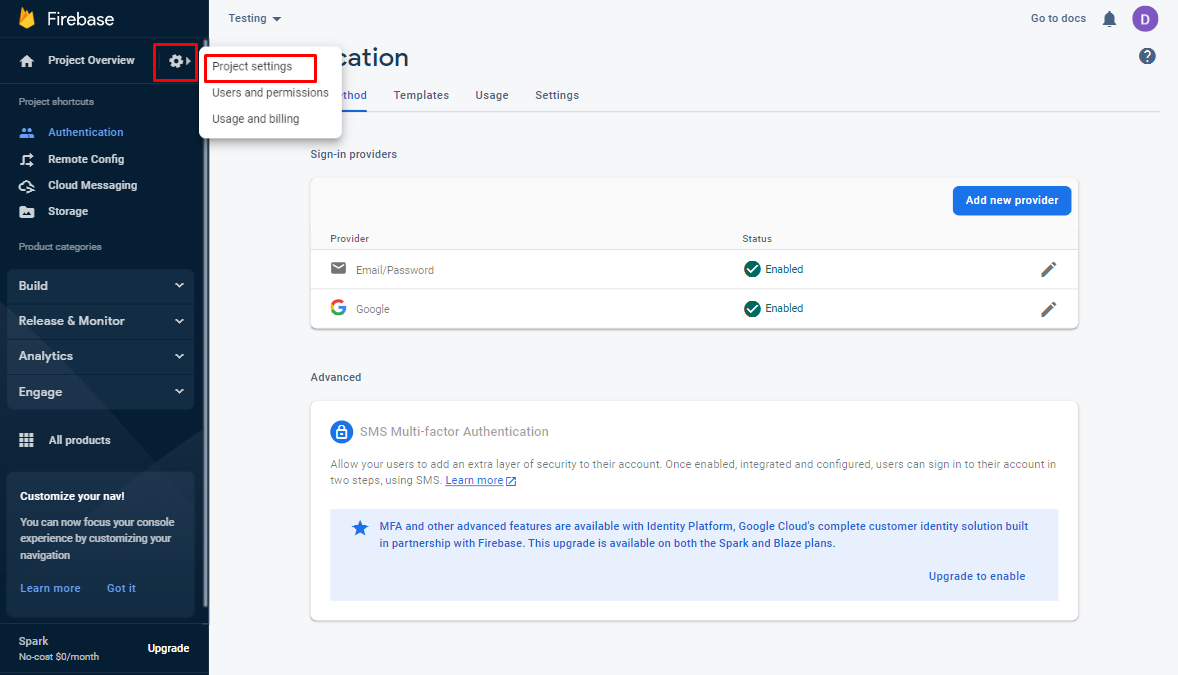Open All products in the sidebar
Viewport: 1178px width, 675px height.
(x=80, y=440)
